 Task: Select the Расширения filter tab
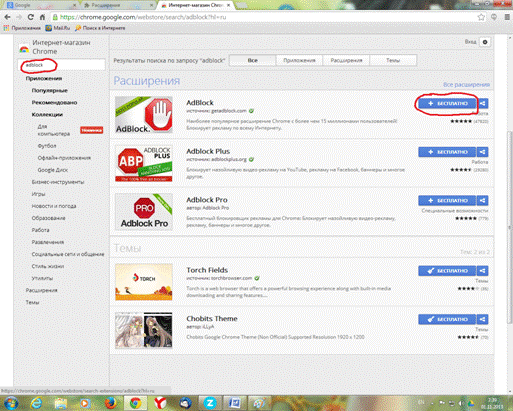point(346,60)
